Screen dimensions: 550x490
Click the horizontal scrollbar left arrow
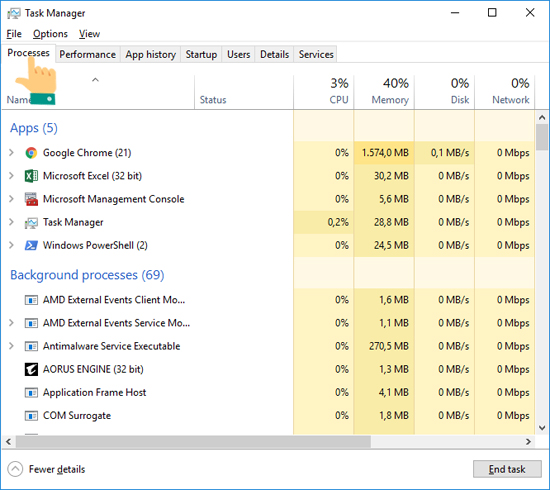coord(8,442)
